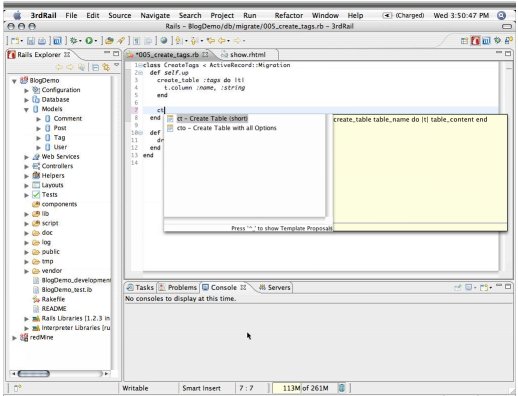Expand the redMine project node

14,338
